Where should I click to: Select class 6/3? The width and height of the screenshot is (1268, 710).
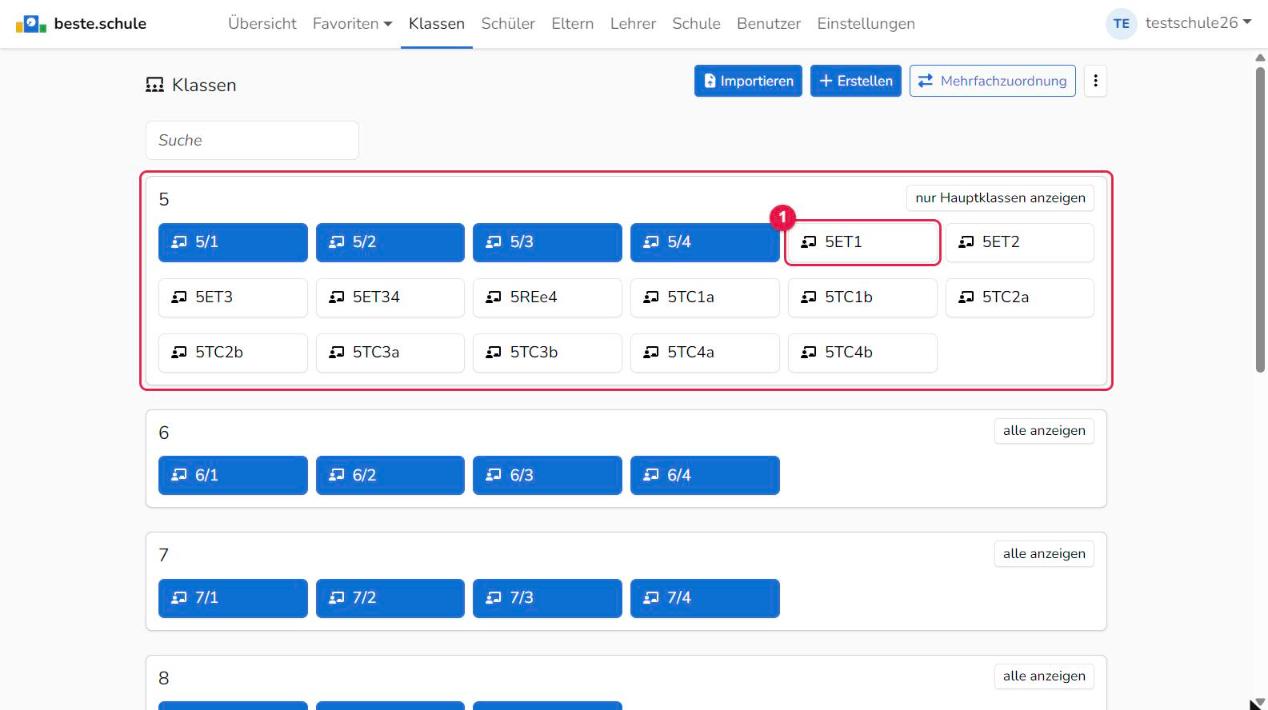pyautogui.click(x=547, y=475)
